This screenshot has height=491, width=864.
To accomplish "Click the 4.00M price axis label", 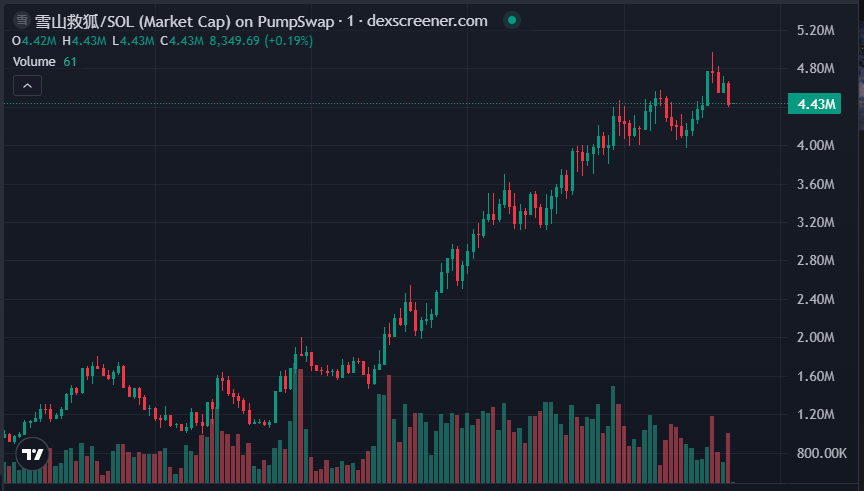I will (x=816, y=145).
